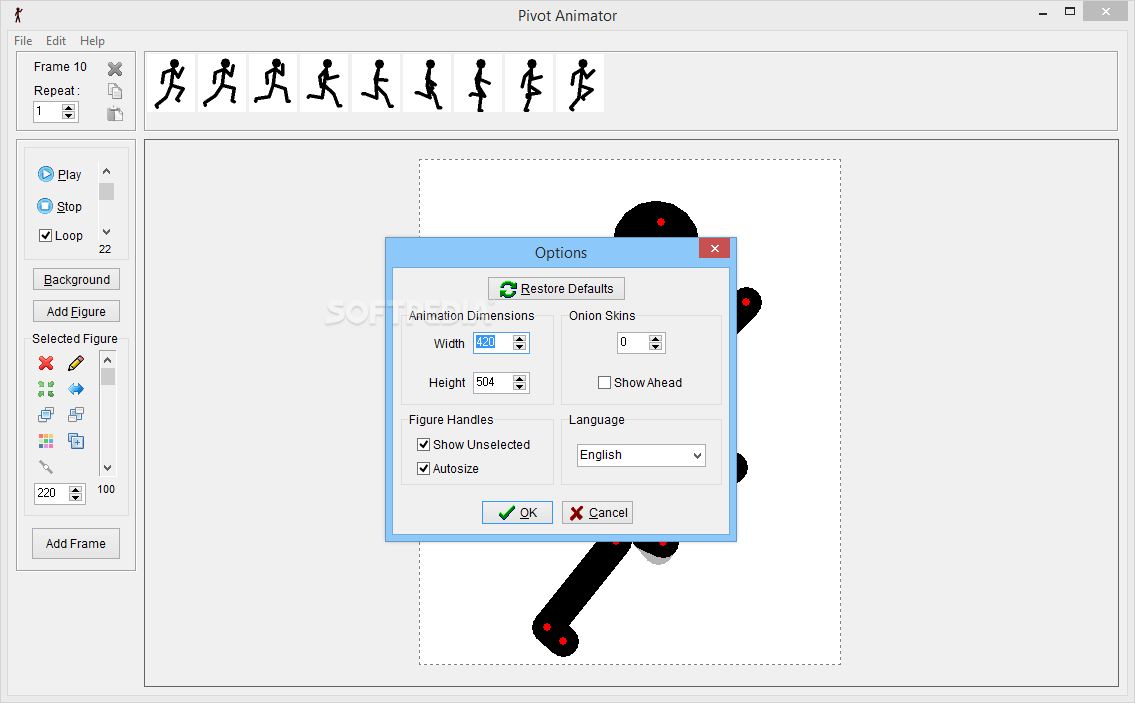Enable Show Ahead onion skins option

click(x=604, y=382)
